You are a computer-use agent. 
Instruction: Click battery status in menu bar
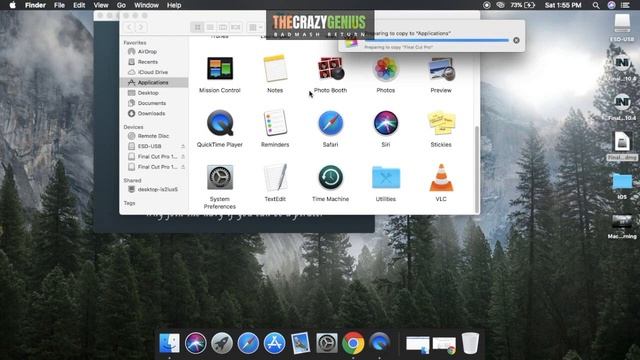(522, 5)
